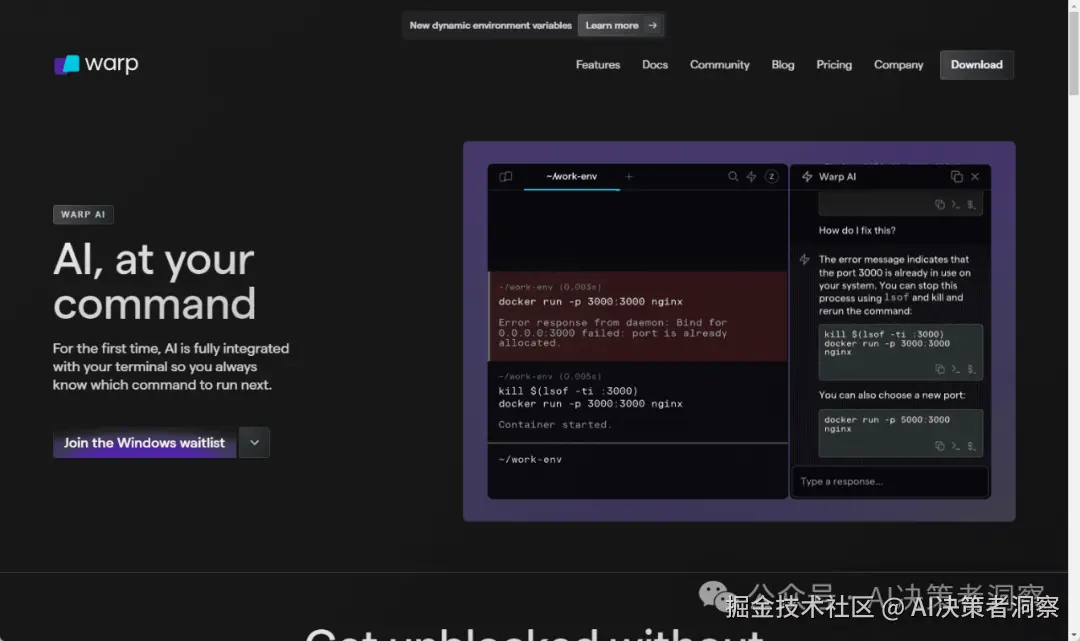Open the Features menu item
The height and width of the screenshot is (641, 1080).
pyautogui.click(x=598, y=65)
